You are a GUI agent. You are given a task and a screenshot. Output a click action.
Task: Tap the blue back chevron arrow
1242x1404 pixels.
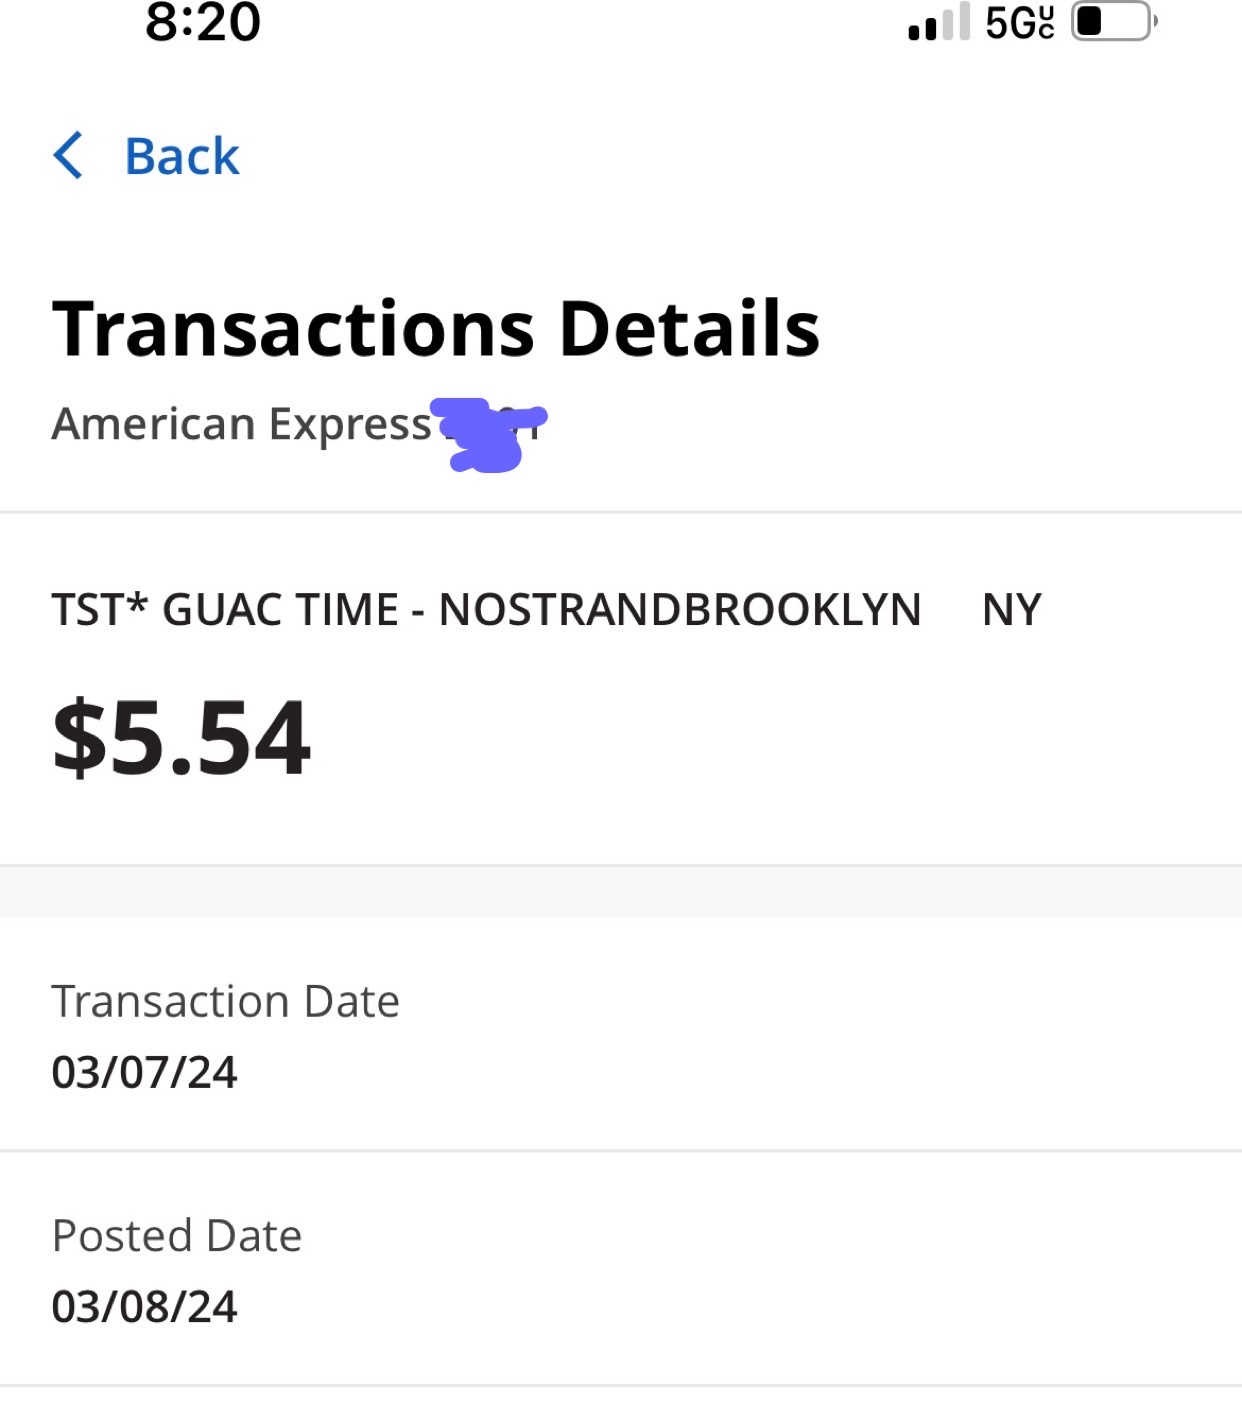(68, 156)
